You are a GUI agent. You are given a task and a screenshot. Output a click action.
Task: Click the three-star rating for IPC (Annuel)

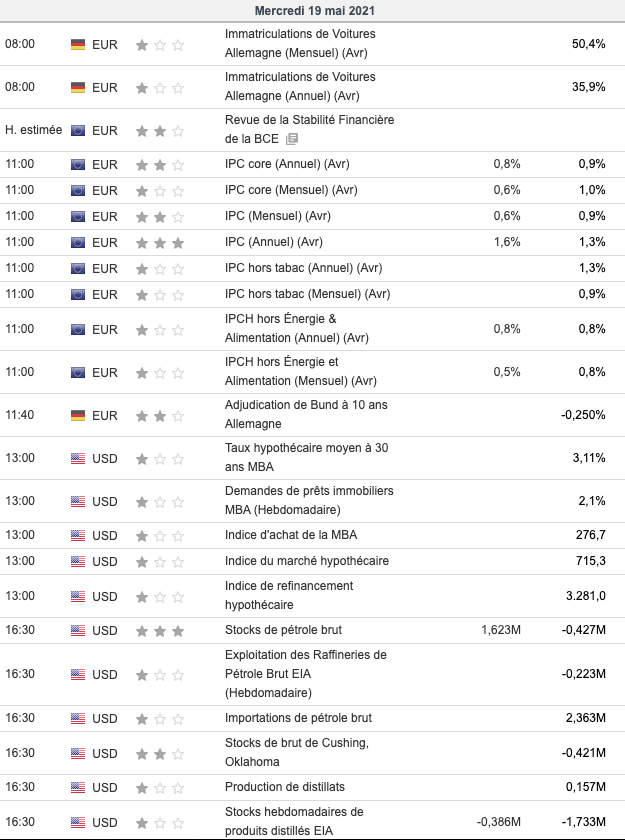160,242
